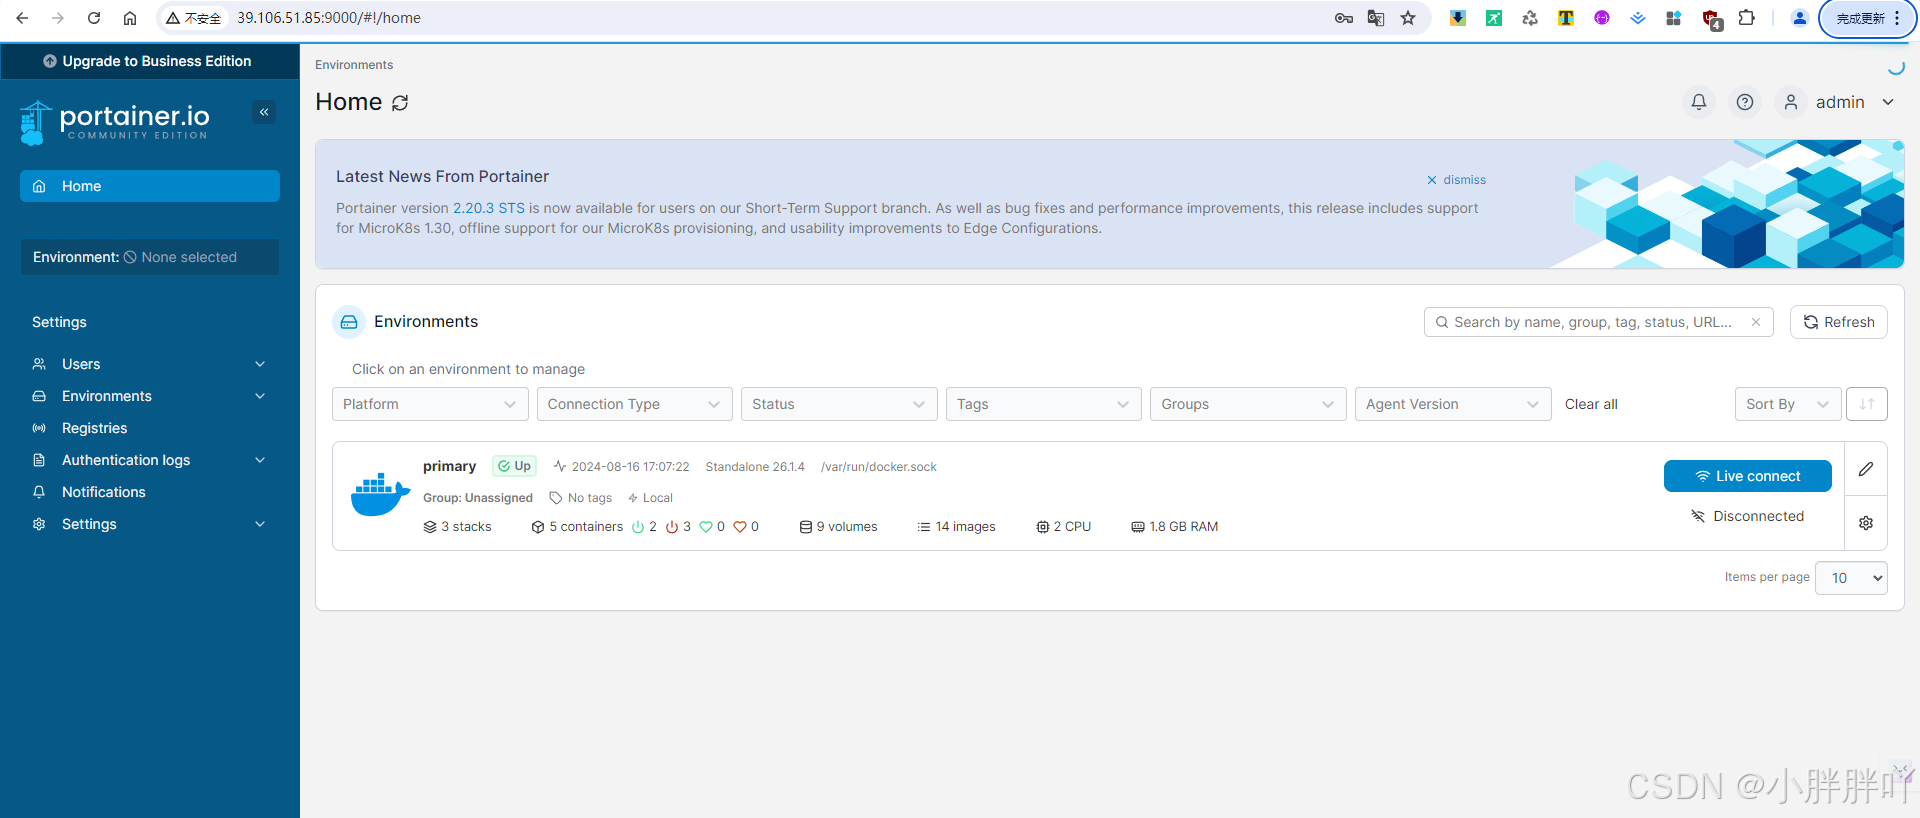Screen dimensions: 1920x818
Task: Dismiss the Latest News banner
Action: (1456, 180)
